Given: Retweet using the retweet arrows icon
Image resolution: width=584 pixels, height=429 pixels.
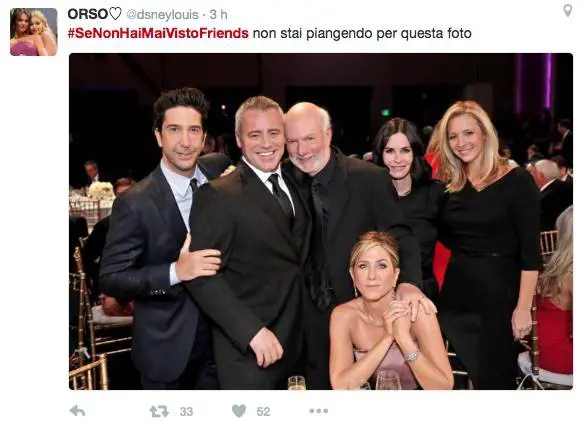Looking at the screenshot, I should point(159,411).
